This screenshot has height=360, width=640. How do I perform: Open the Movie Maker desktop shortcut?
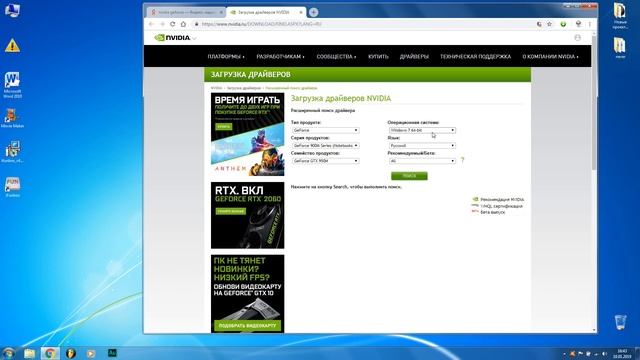12,118
